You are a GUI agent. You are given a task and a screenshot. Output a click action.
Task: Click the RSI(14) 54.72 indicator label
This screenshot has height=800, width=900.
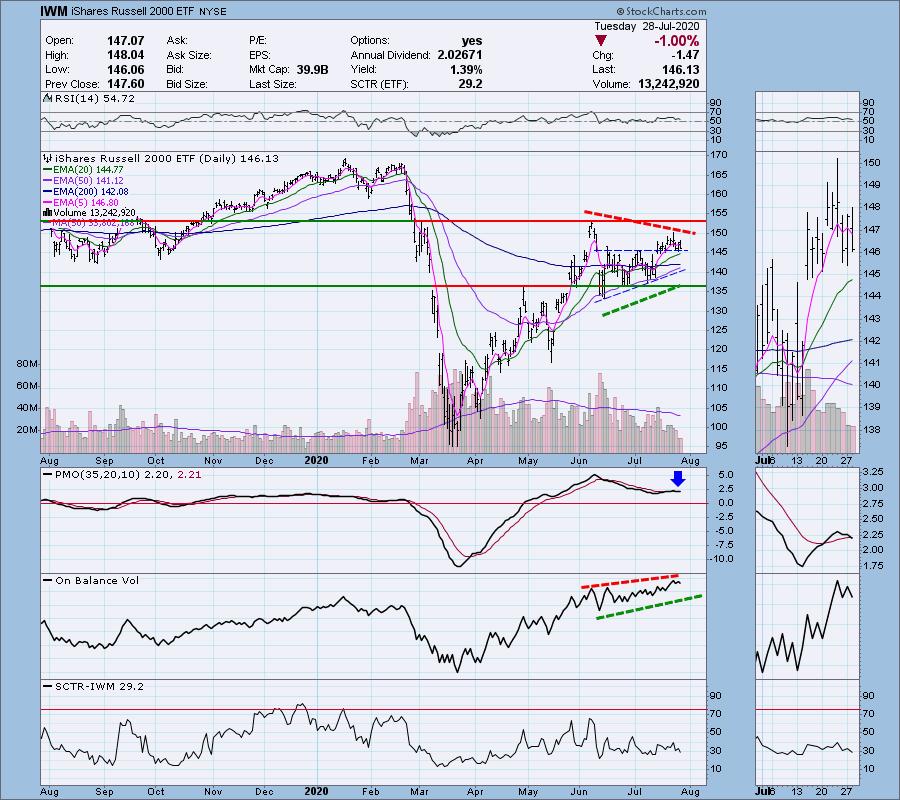pyautogui.click(x=95, y=99)
